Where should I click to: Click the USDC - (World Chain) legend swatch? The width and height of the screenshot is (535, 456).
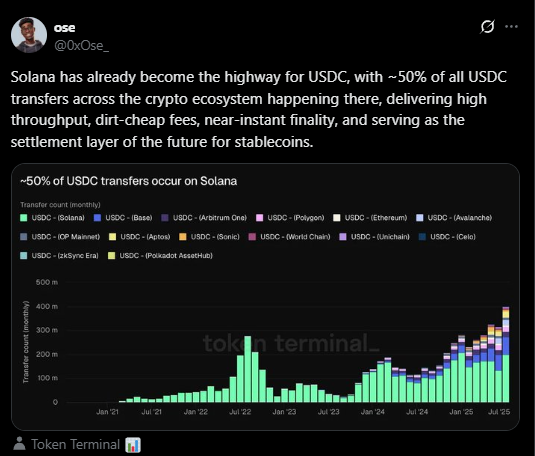click(x=252, y=237)
